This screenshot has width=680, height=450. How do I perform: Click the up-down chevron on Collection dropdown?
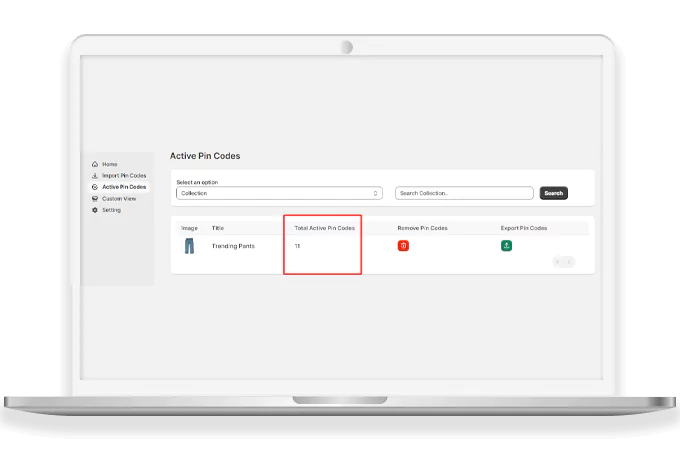[376, 193]
